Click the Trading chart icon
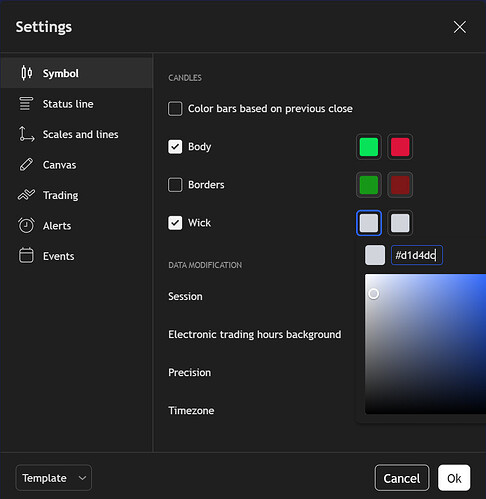The image size is (486, 499). (x=26, y=195)
